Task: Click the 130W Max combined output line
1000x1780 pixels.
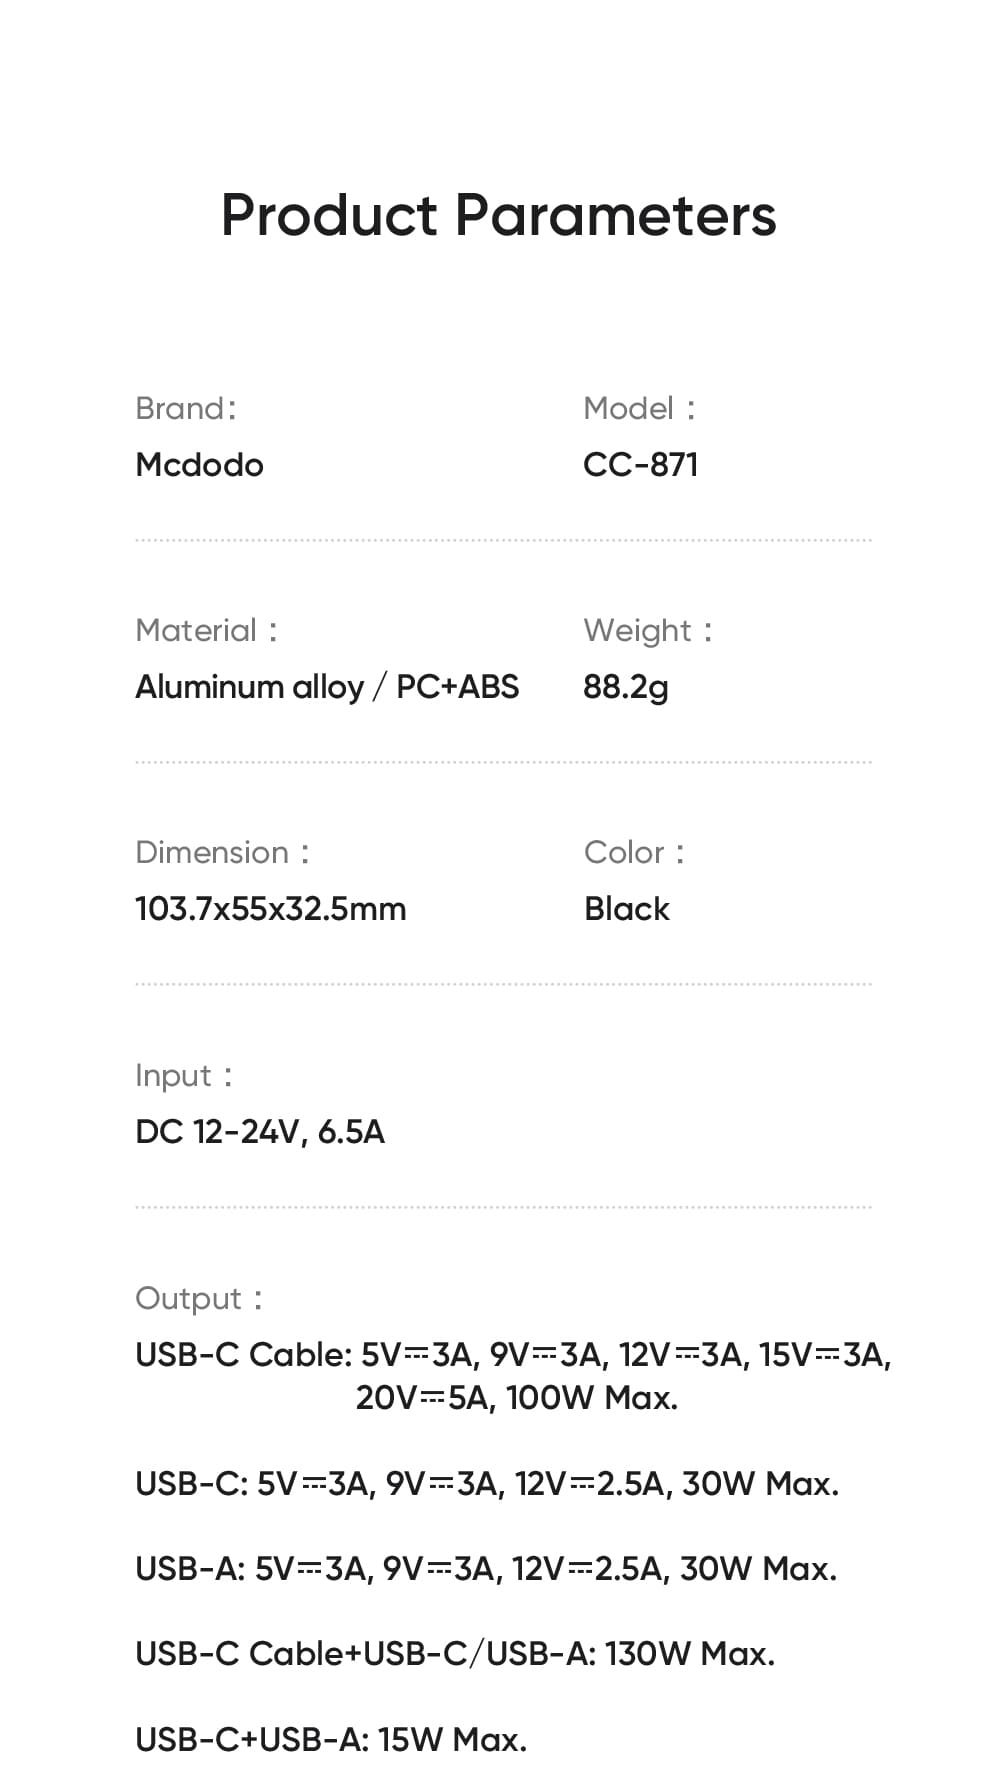Action: coord(455,1654)
